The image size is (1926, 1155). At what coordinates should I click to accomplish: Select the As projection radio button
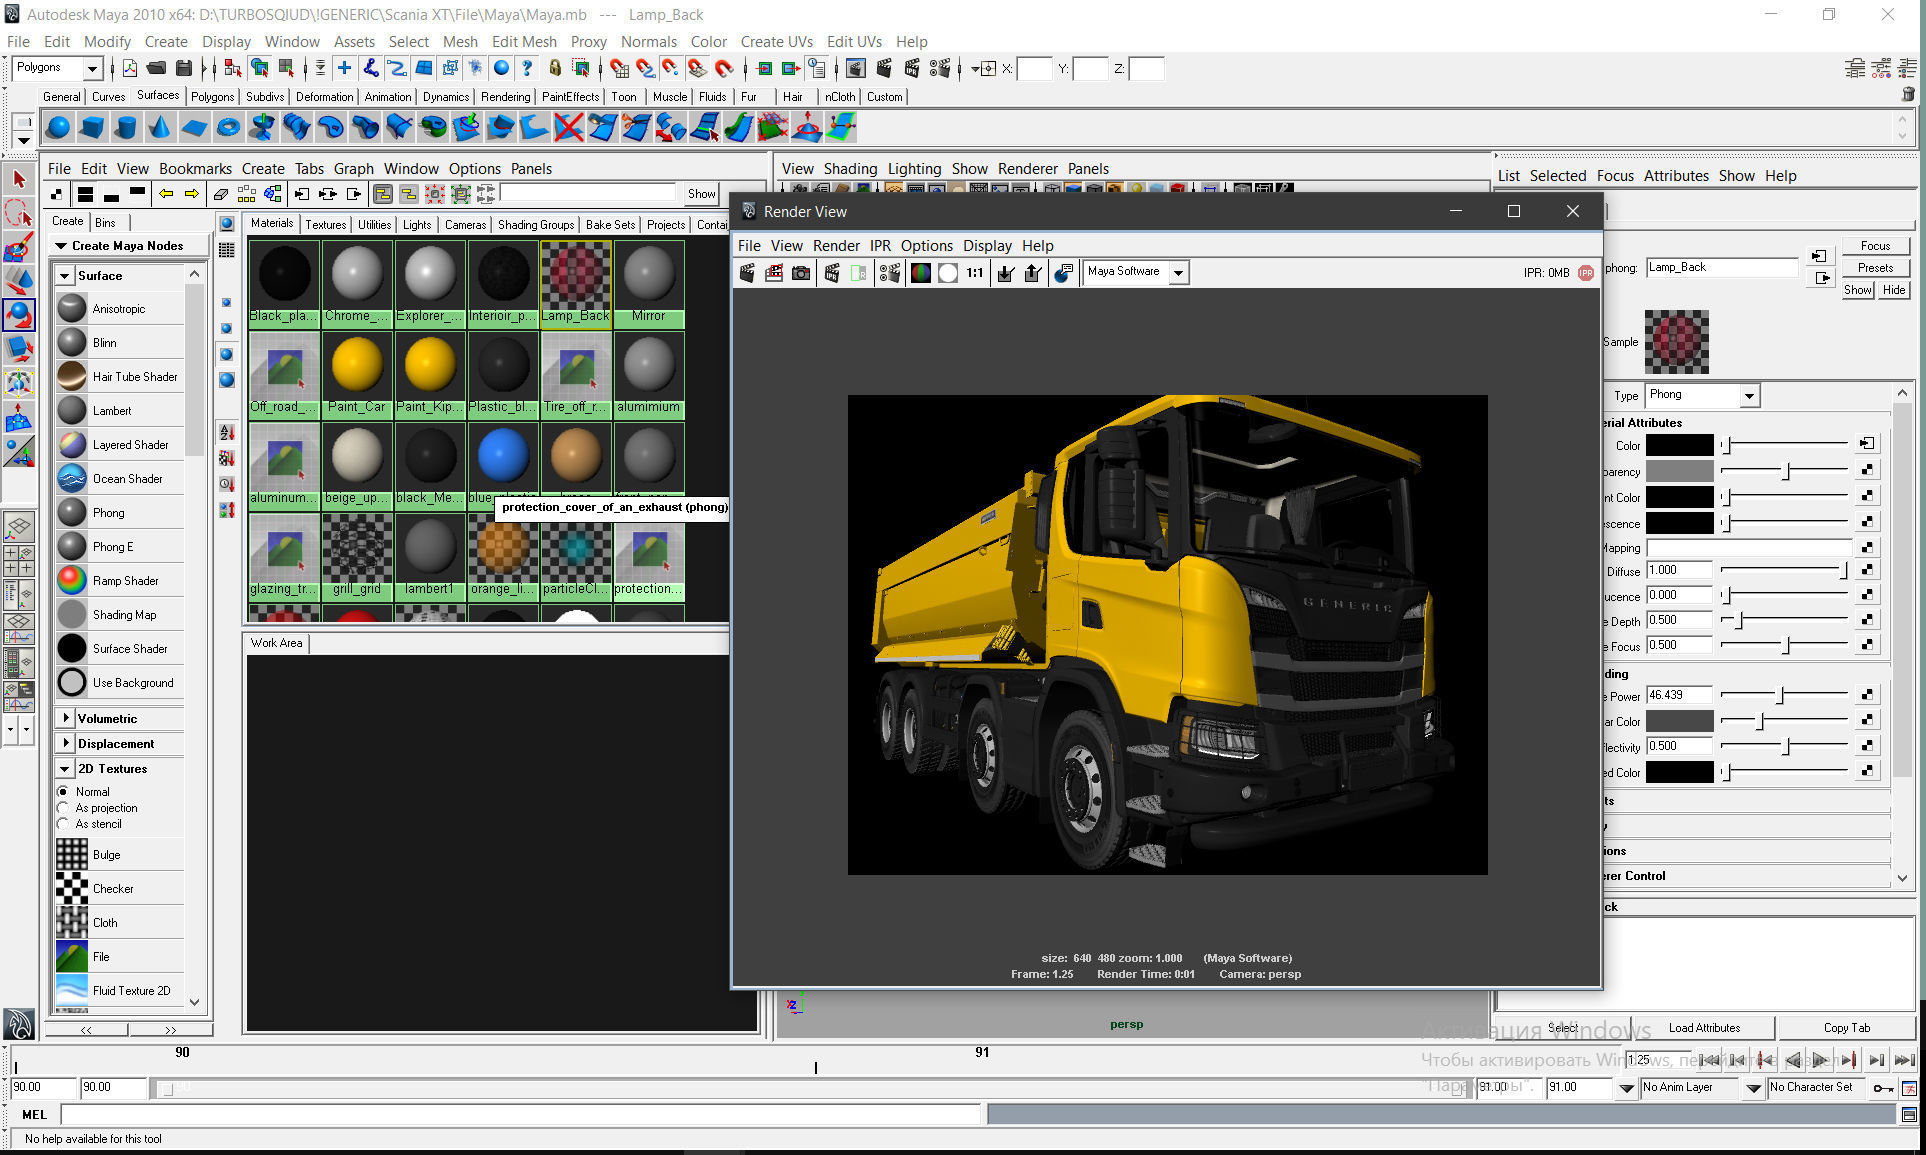(x=64, y=808)
